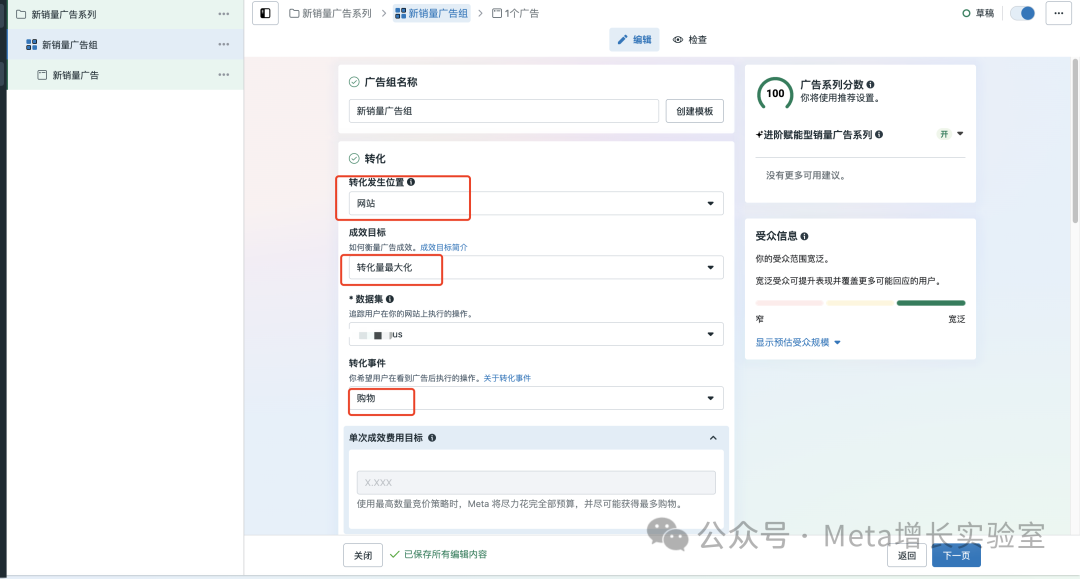Select the 编辑 tab
Viewport: 1080px width, 579px height.
pos(634,39)
